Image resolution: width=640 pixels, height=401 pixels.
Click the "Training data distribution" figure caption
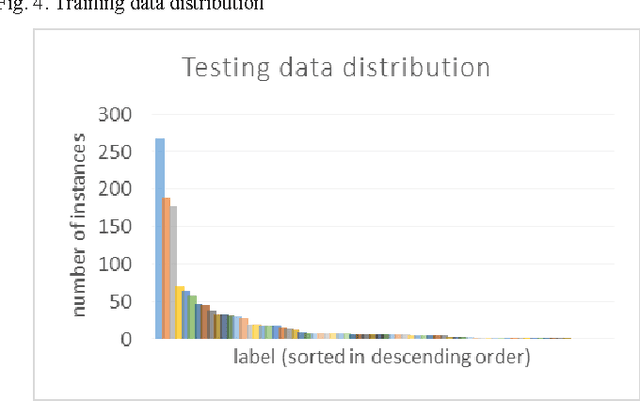click(x=136, y=5)
